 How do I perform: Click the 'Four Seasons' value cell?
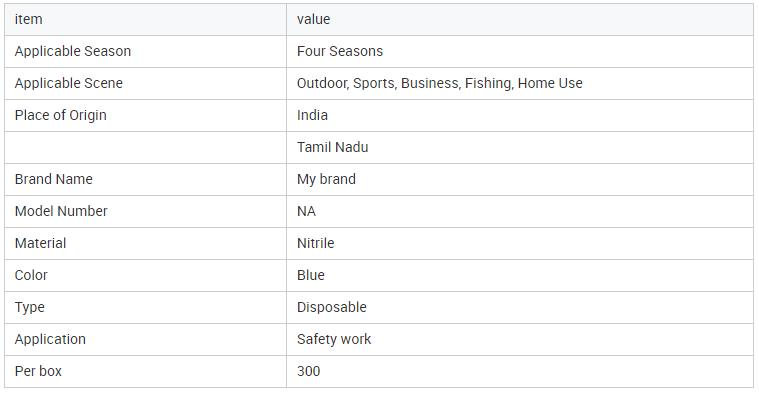tap(520, 51)
